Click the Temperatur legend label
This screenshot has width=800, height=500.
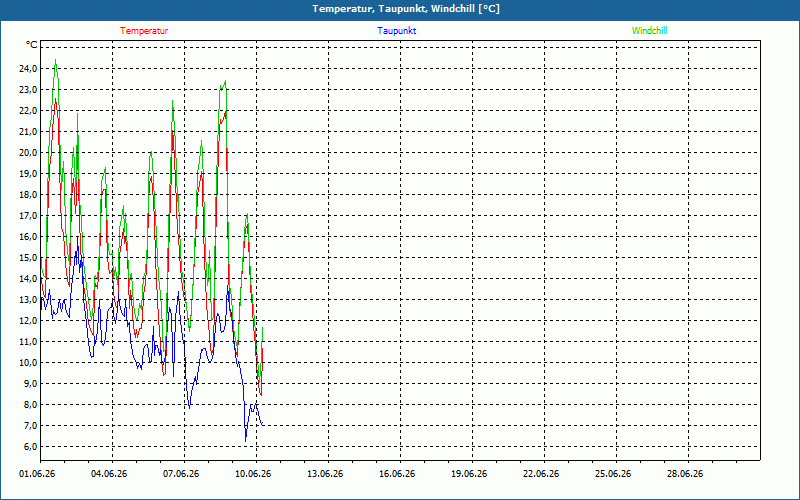[x=144, y=31]
